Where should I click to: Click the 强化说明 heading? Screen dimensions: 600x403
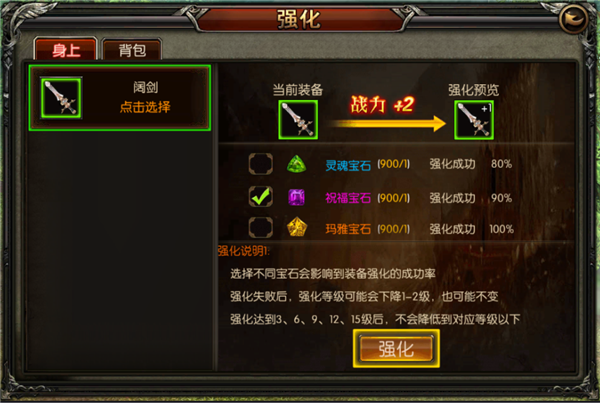[244, 251]
